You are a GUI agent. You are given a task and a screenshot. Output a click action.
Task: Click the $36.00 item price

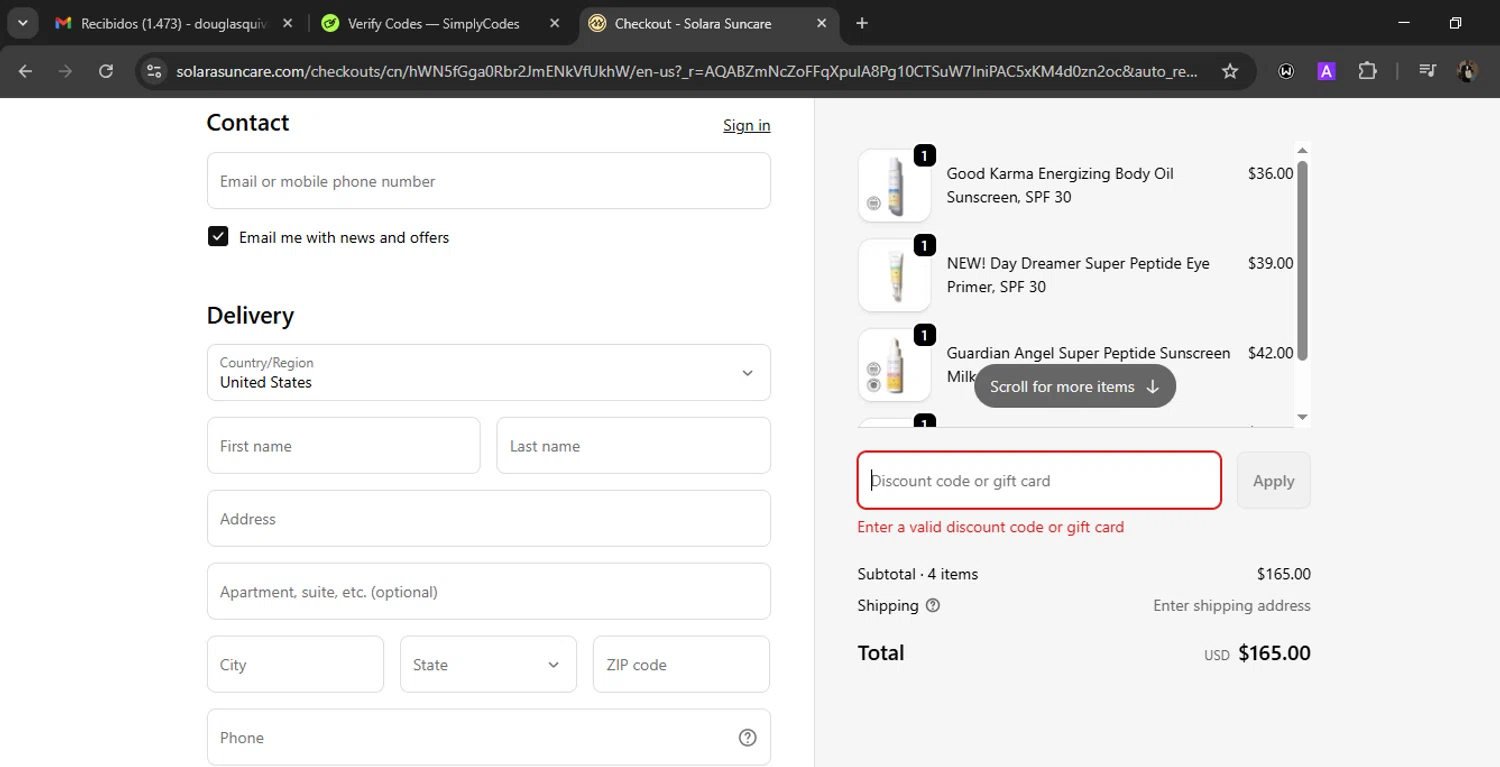(x=1270, y=174)
